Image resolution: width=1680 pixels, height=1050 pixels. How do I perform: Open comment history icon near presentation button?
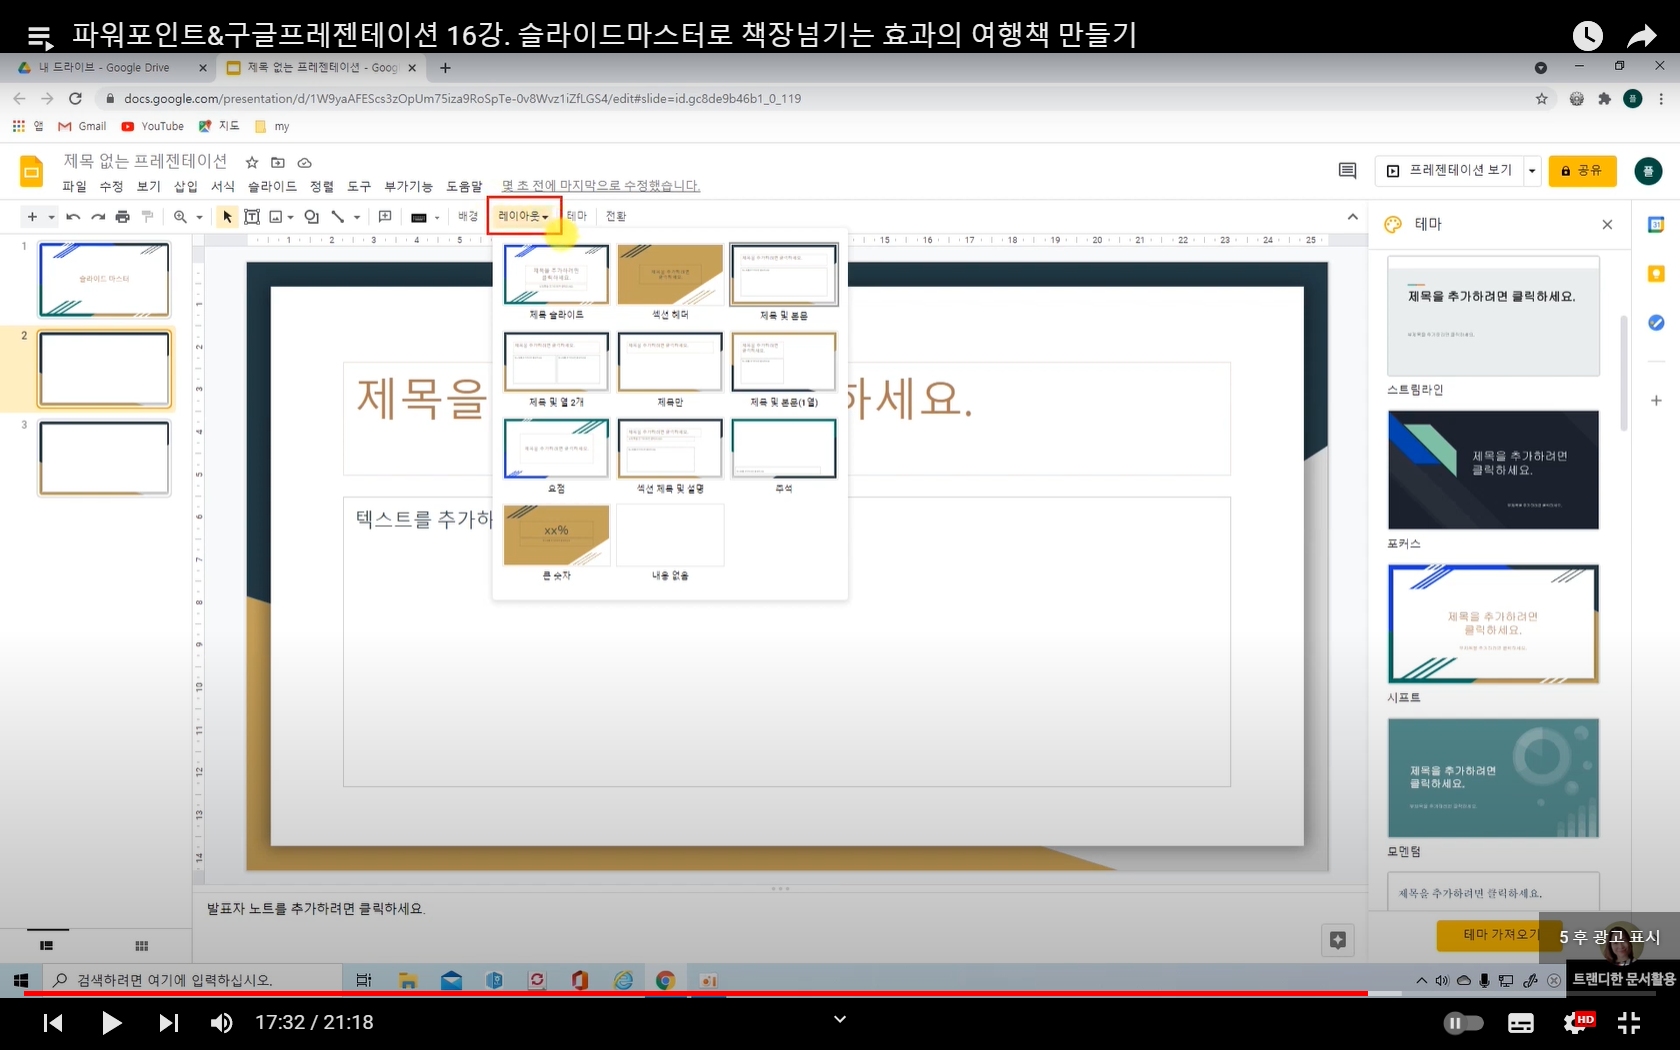pyautogui.click(x=1347, y=171)
